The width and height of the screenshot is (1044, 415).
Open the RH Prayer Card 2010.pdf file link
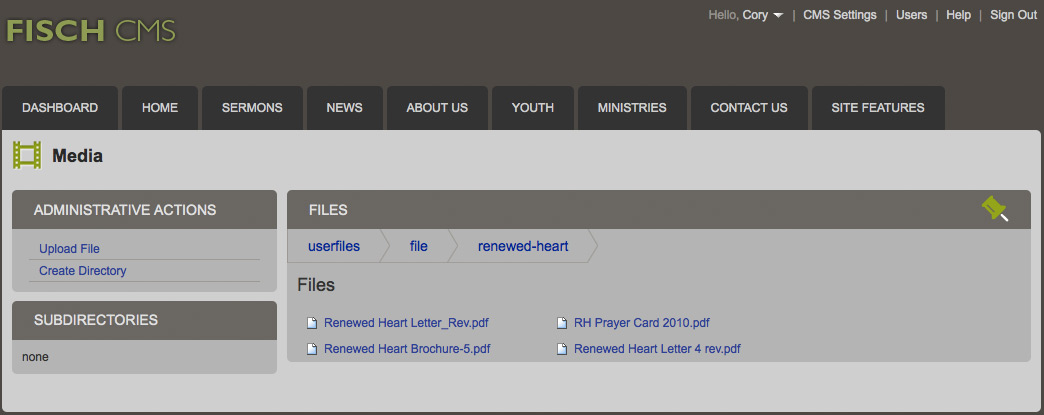coord(642,323)
